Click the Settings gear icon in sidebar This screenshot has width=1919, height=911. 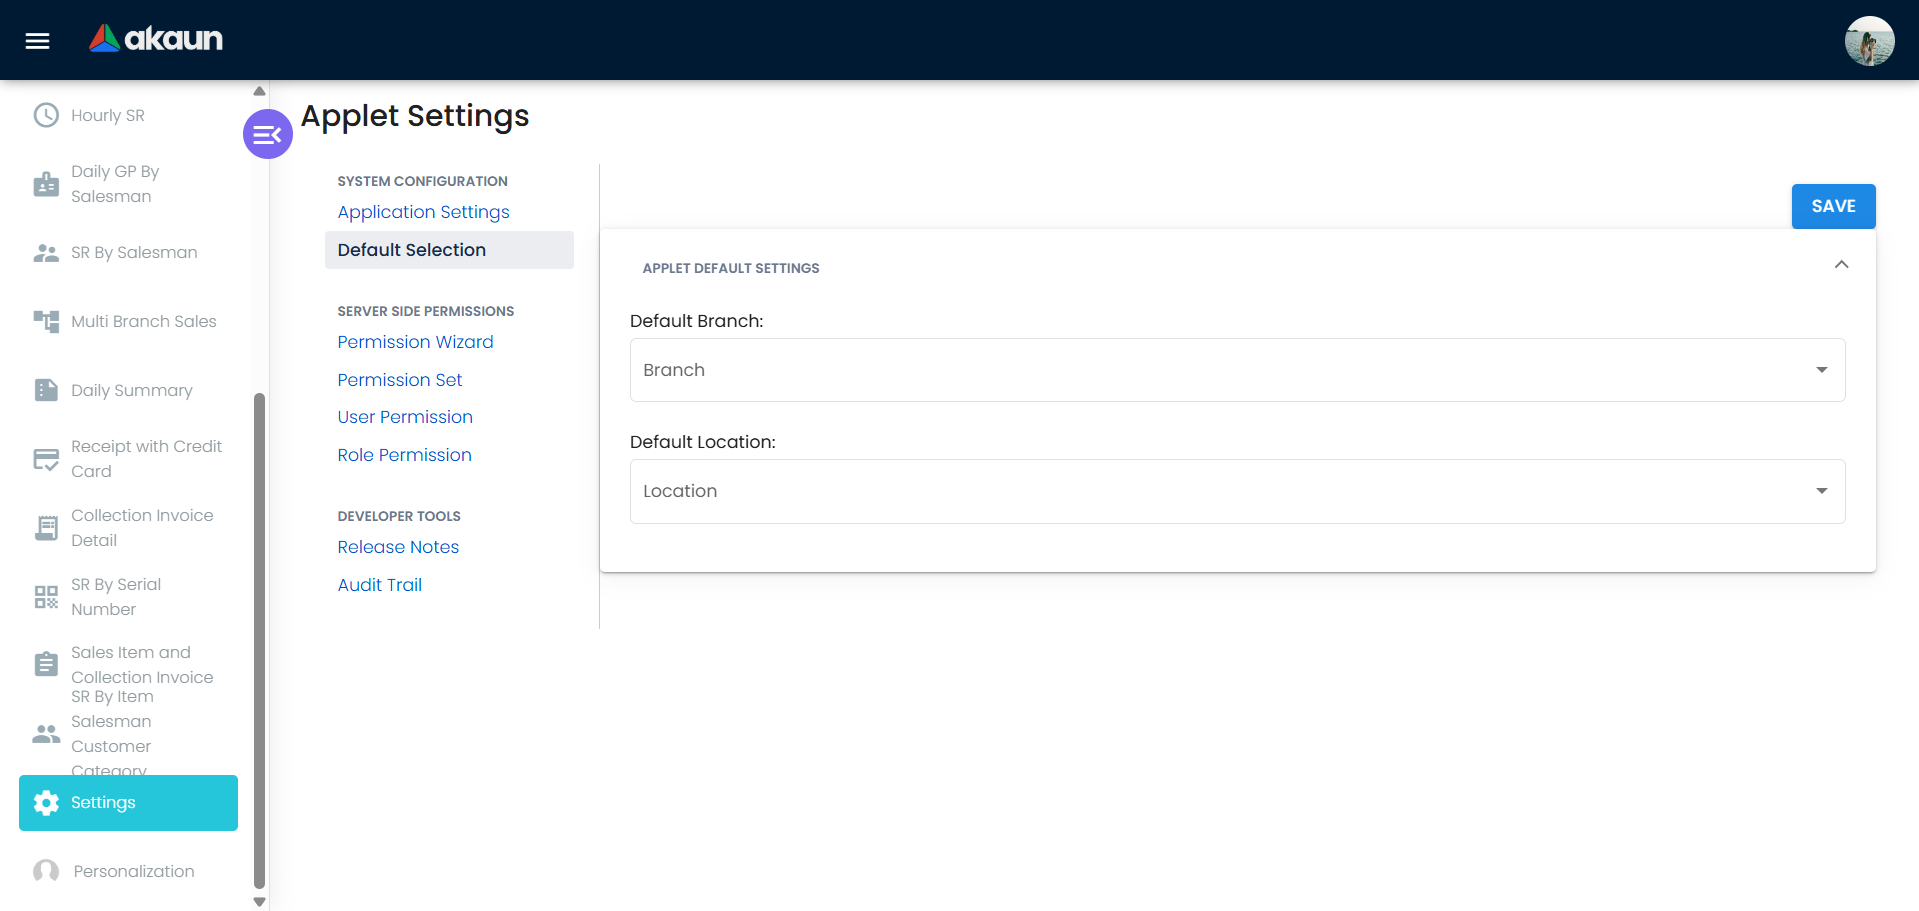pyautogui.click(x=45, y=802)
